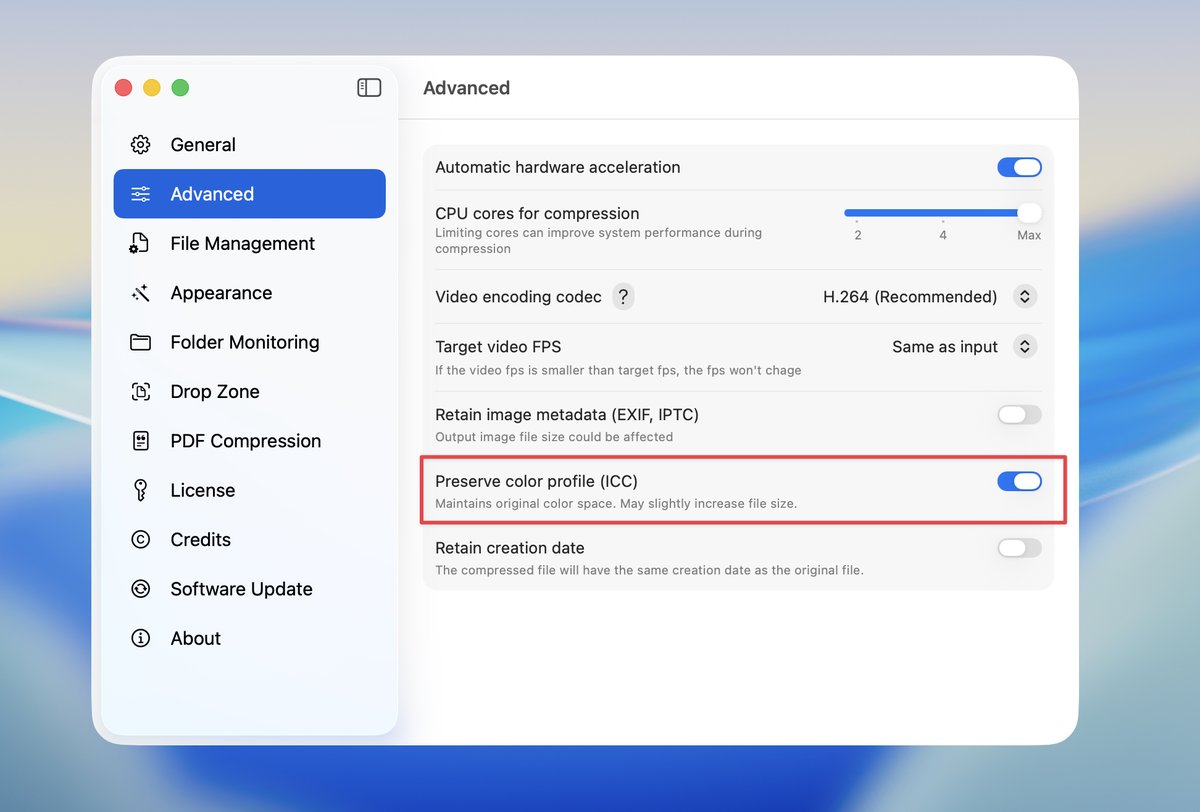Click the Folder Monitoring folder icon
This screenshot has width=1200, height=812.
coord(140,342)
